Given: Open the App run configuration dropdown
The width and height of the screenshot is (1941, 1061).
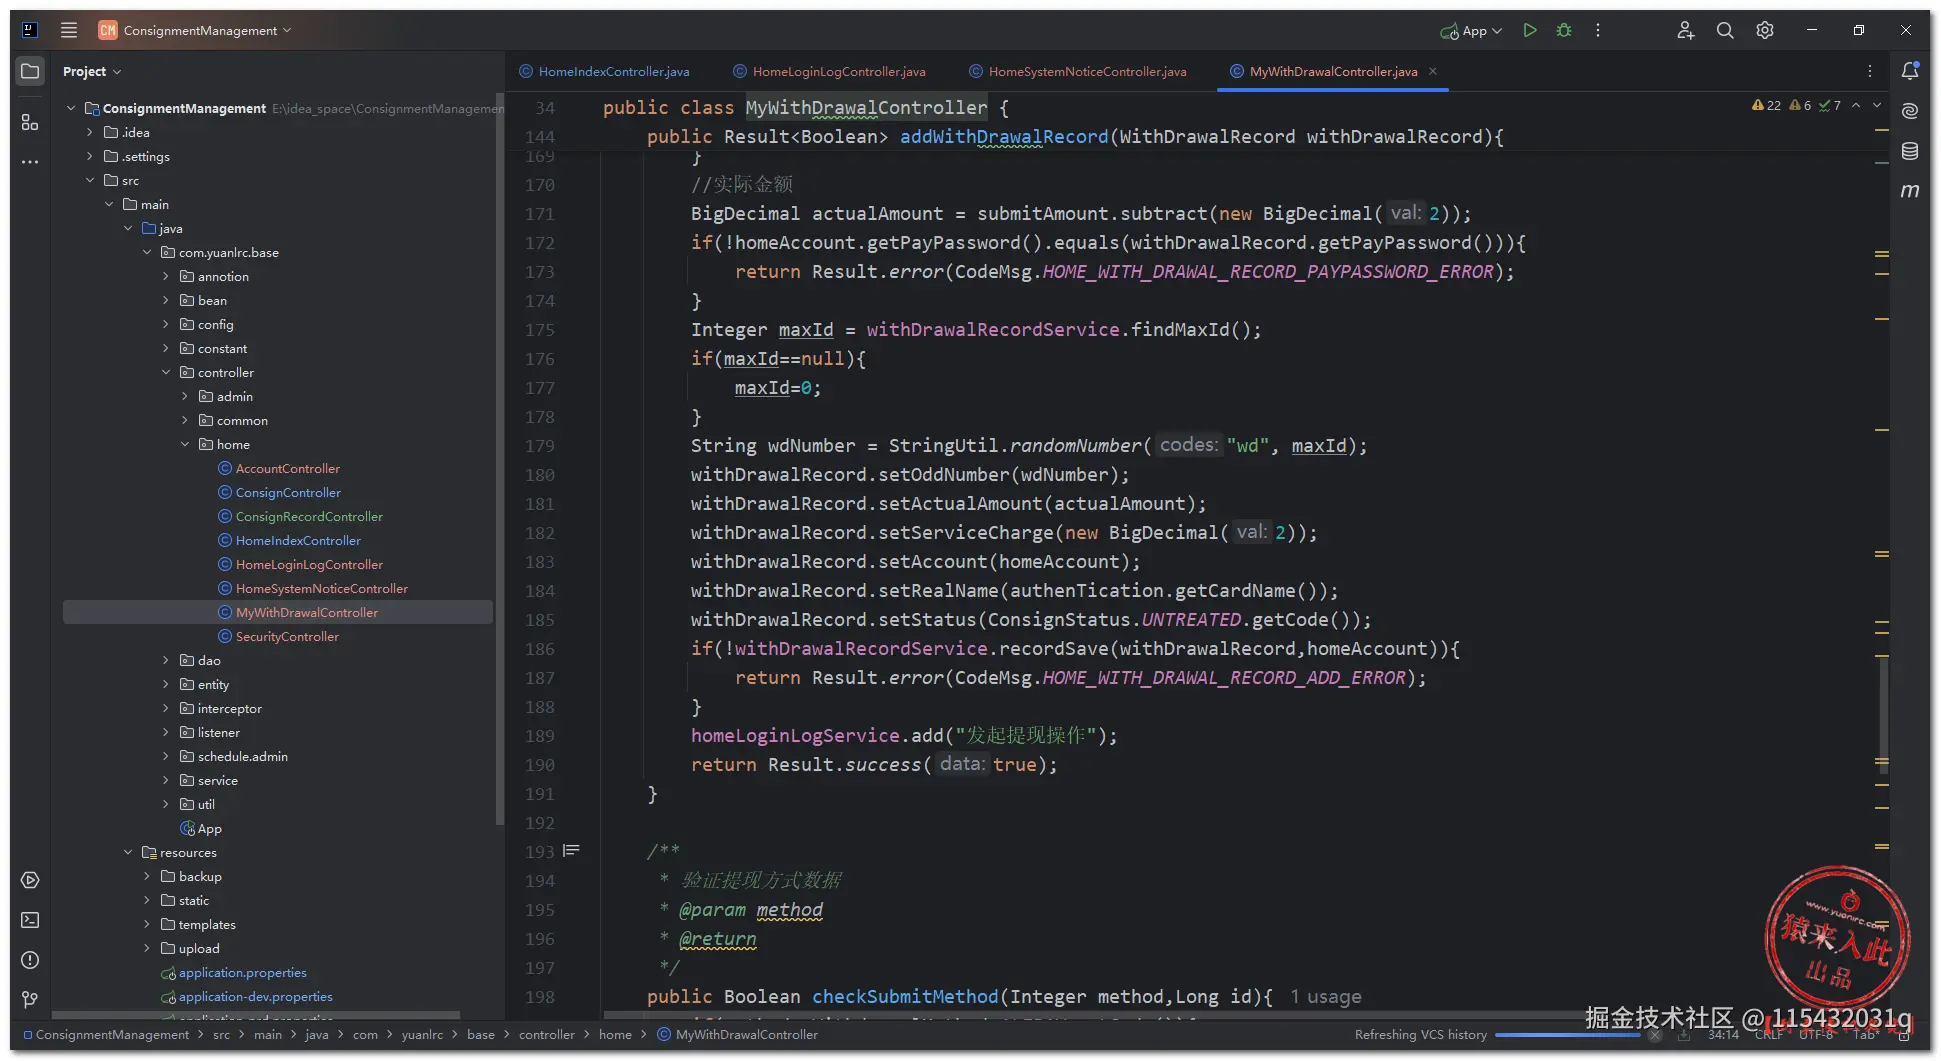Looking at the screenshot, I should (1471, 30).
